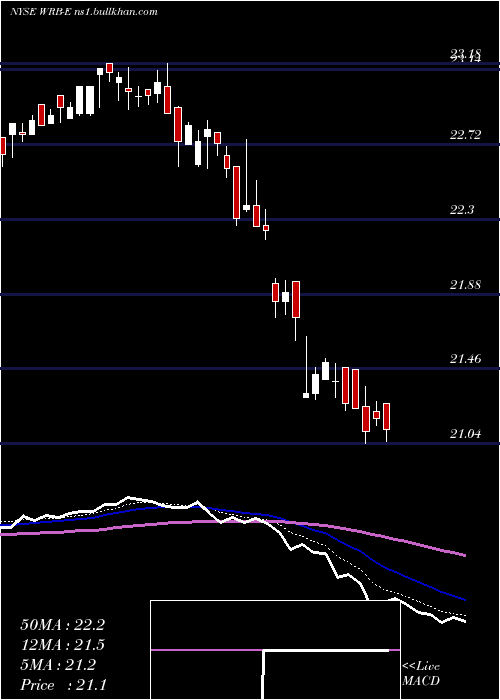Image resolution: width=500 pixels, height=700 pixels.
Task: Click the '5MA : 21.2' reading
Action: point(58,665)
